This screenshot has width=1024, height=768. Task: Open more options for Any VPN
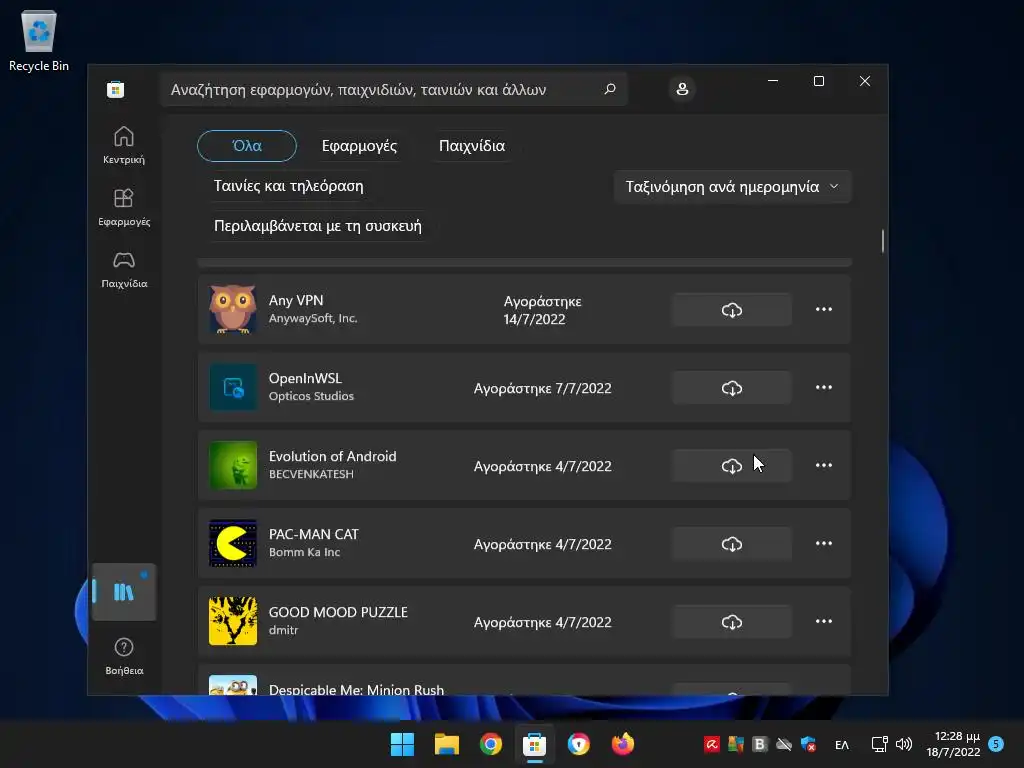pos(824,309)
